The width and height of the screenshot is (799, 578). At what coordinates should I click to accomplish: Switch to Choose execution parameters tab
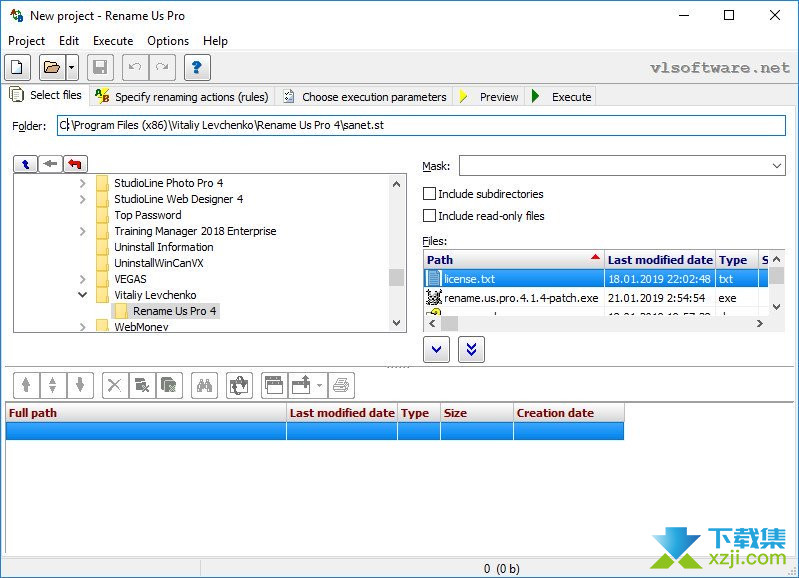coord(365,96)
